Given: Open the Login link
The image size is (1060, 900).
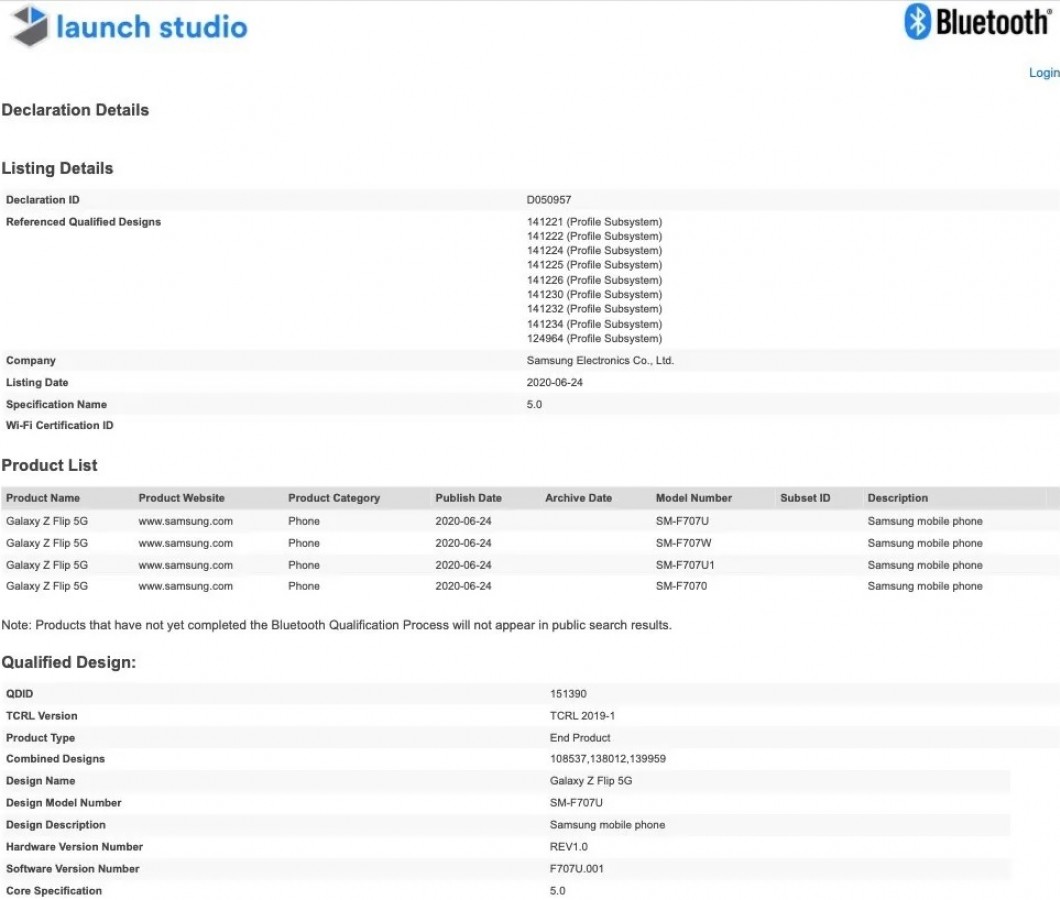Looking at the screenshot, I should pyautogui.click(x=1044, y=72).
